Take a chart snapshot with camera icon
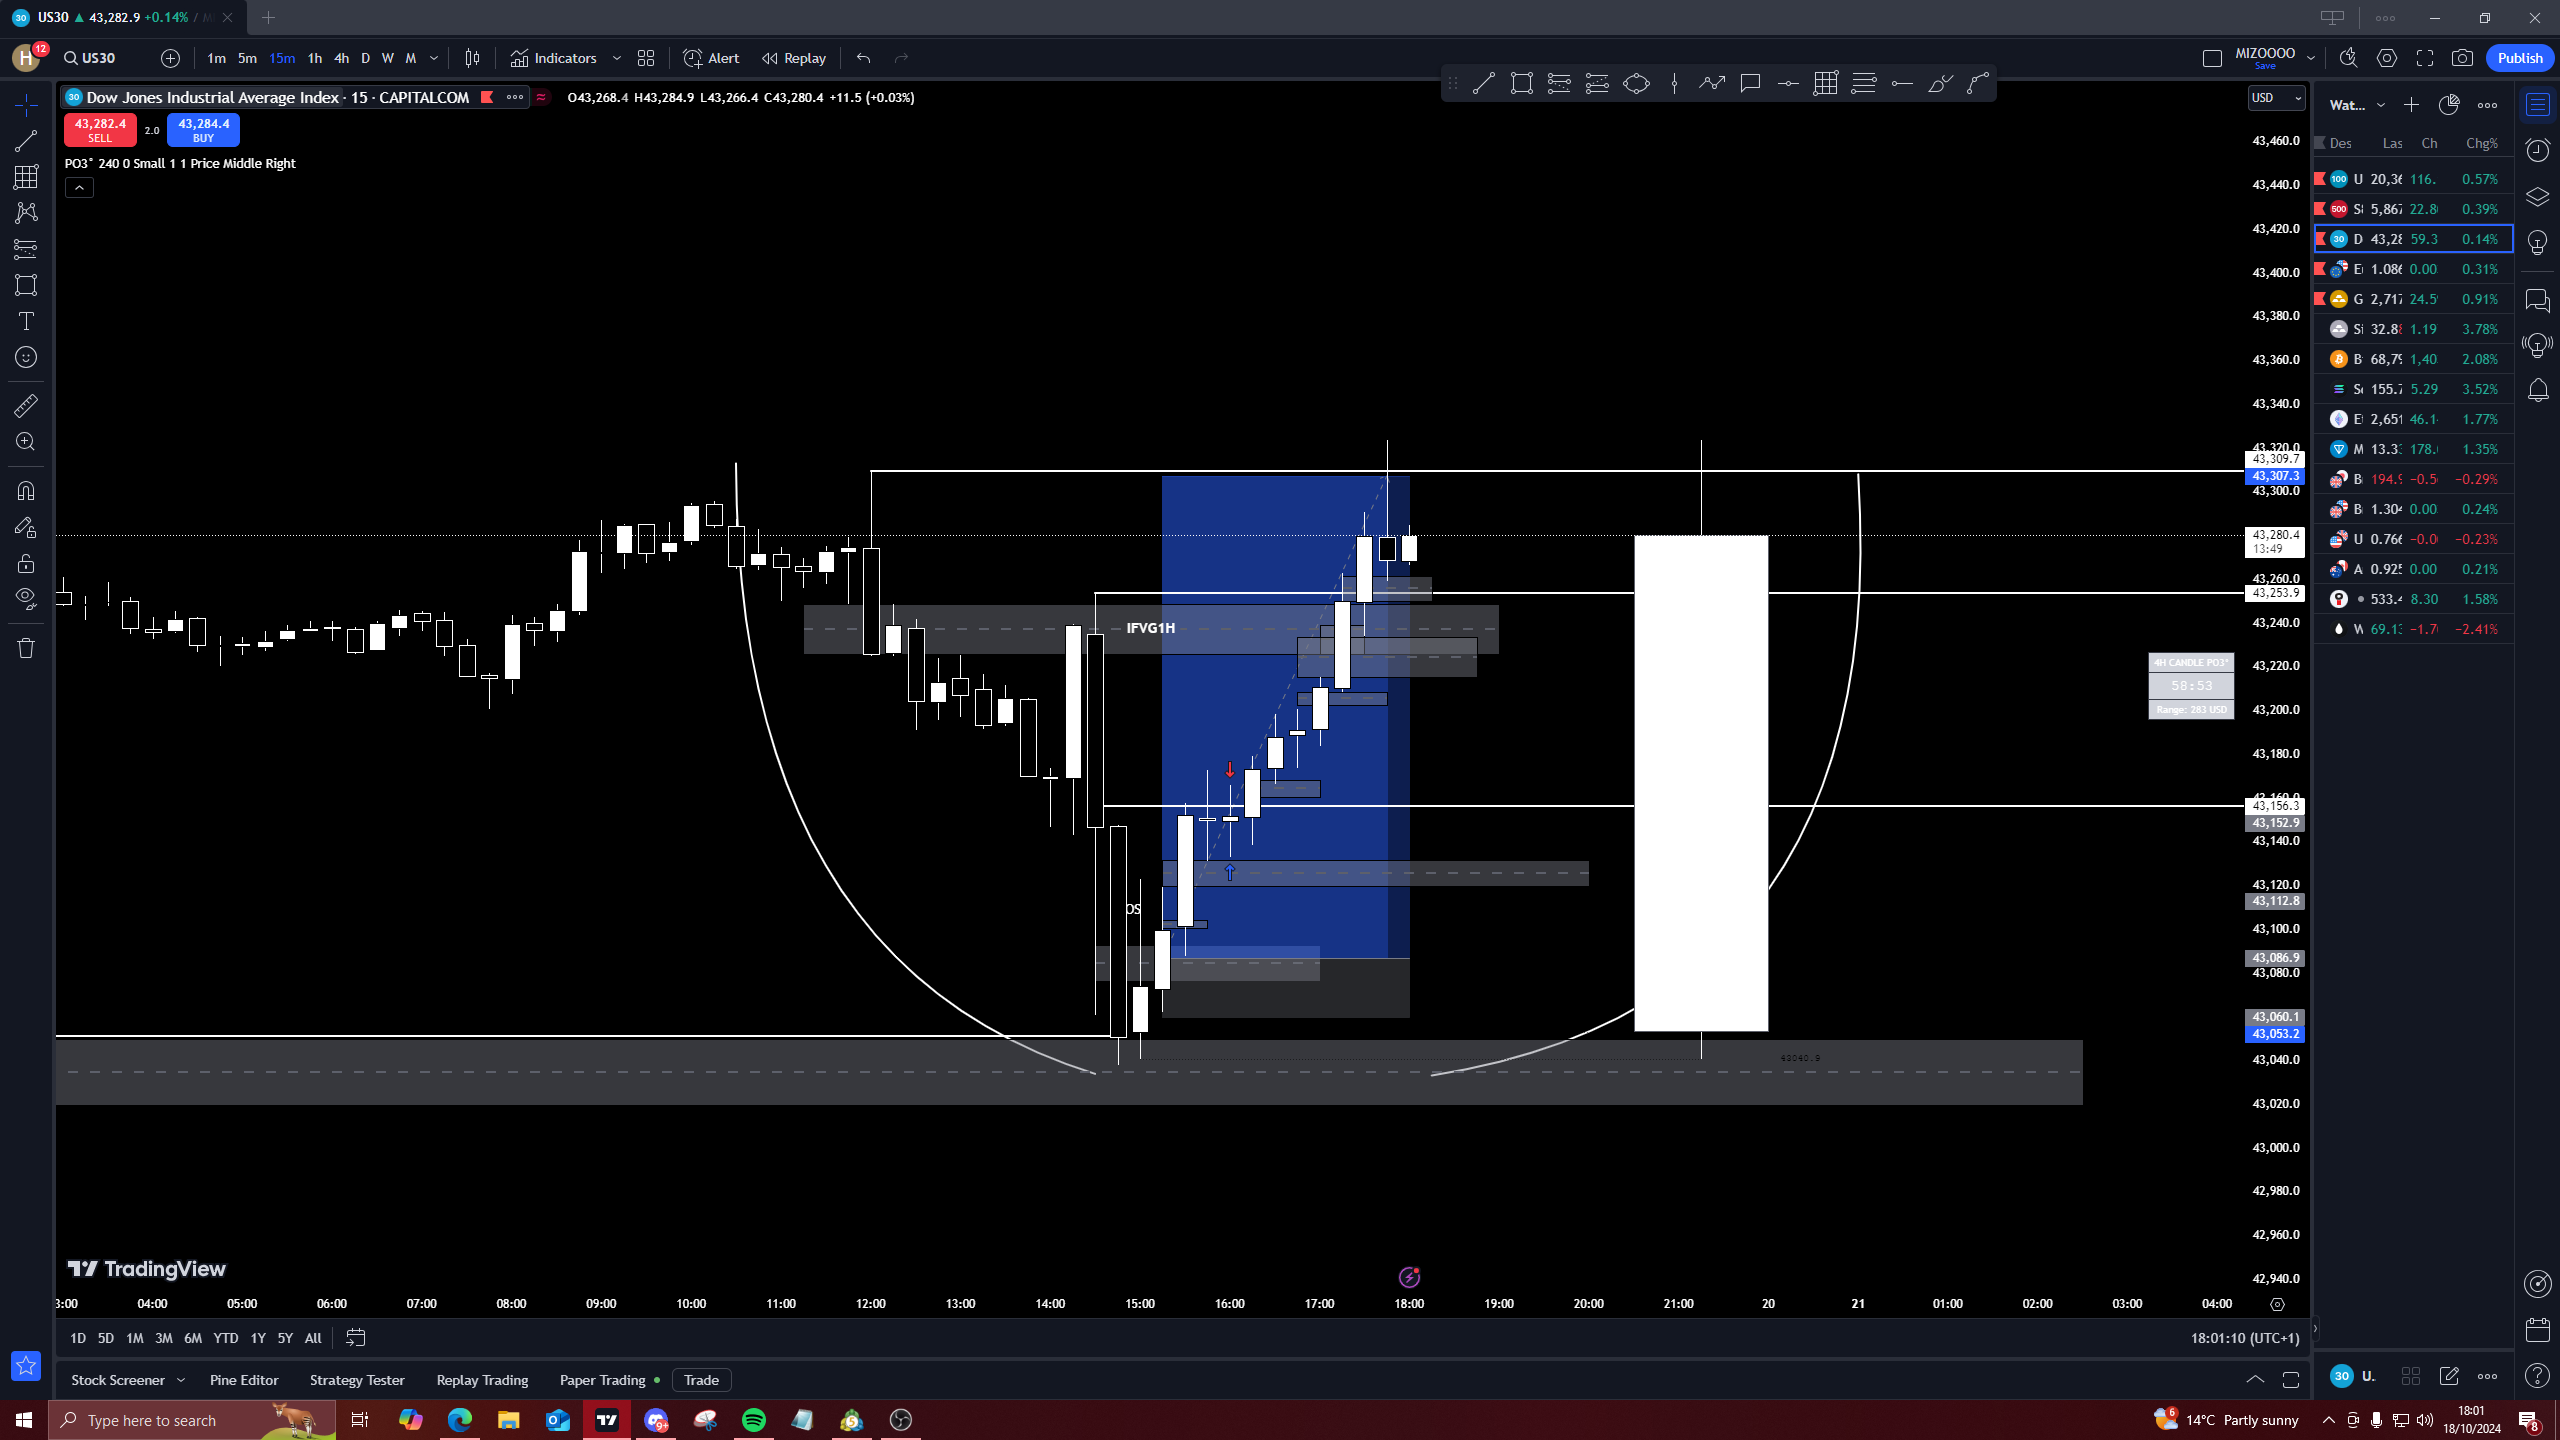This screenshot has height=1440, width=2560. coord(2462,58)
